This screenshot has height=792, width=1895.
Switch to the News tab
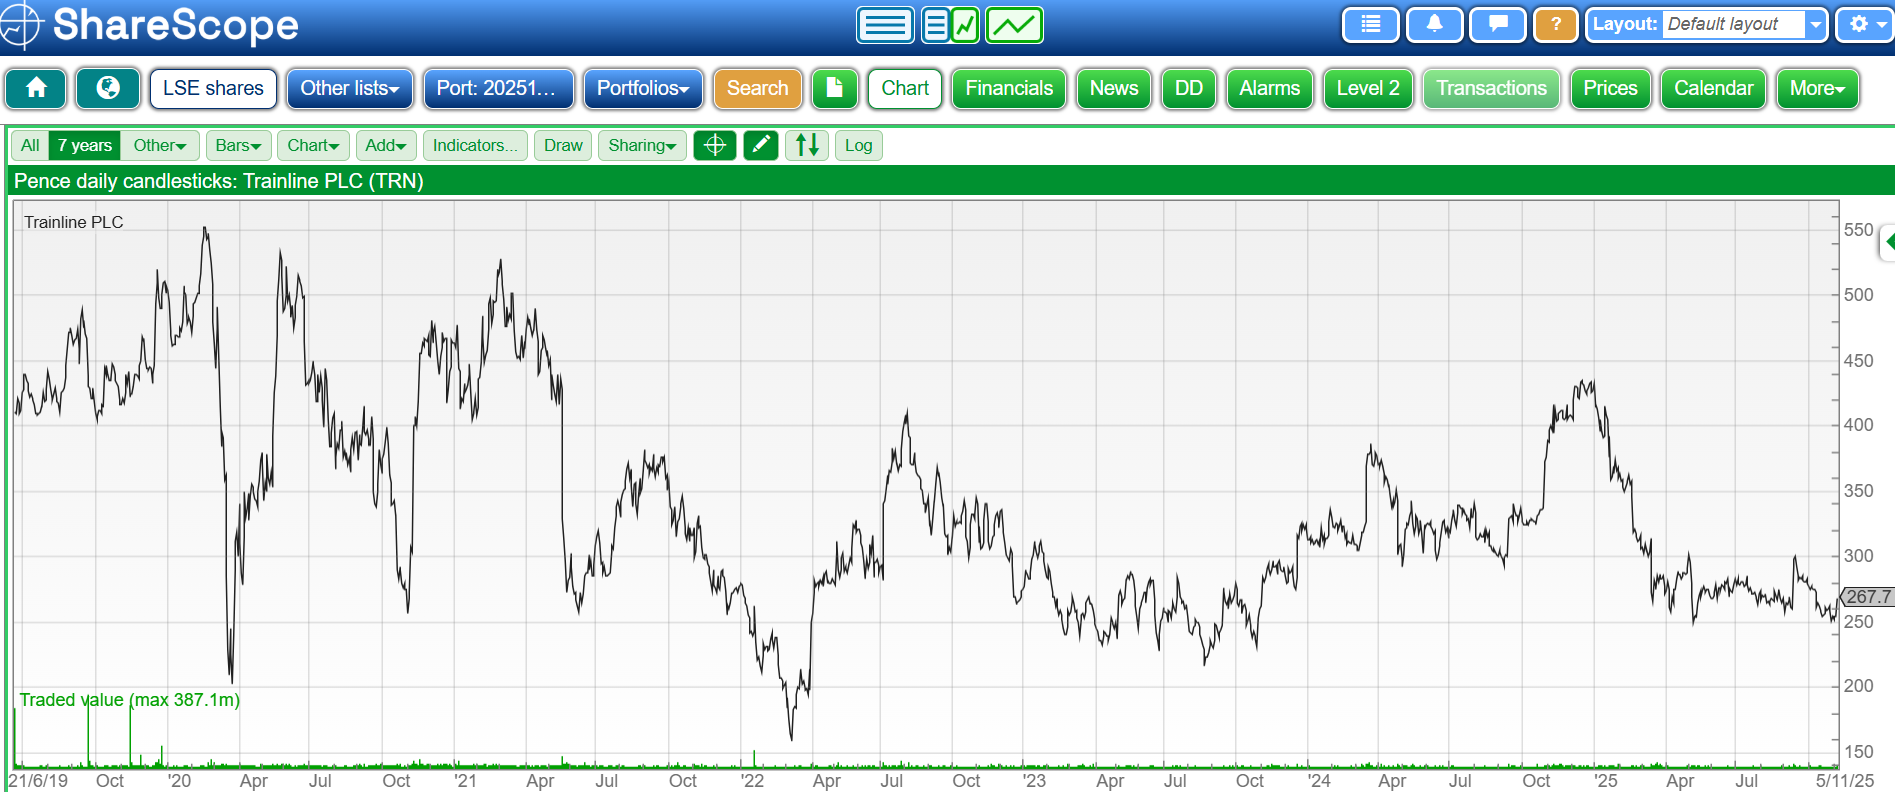(1114, 88)
